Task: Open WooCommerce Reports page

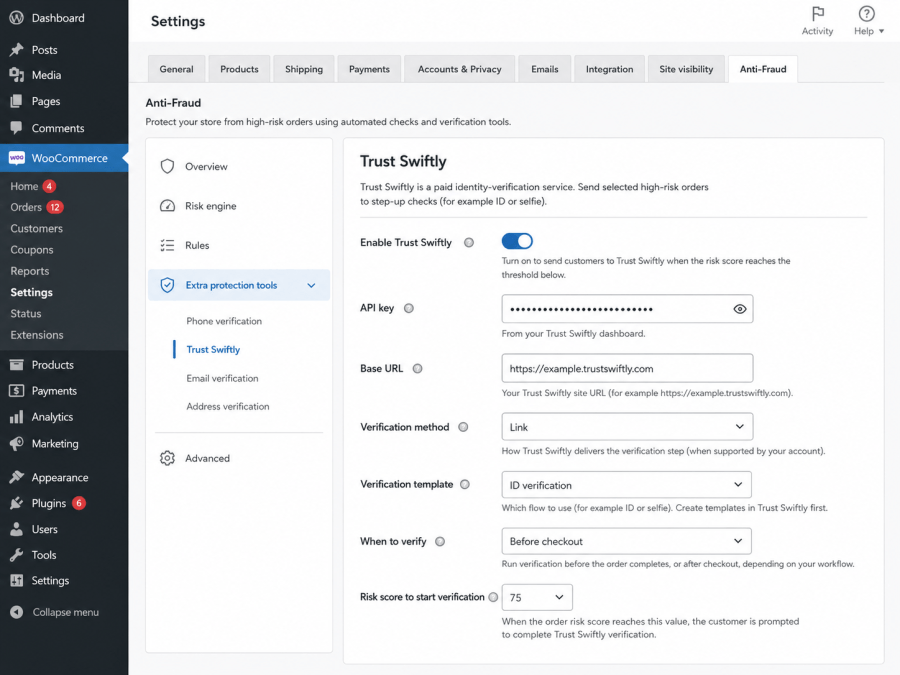Action: (30, 271)
